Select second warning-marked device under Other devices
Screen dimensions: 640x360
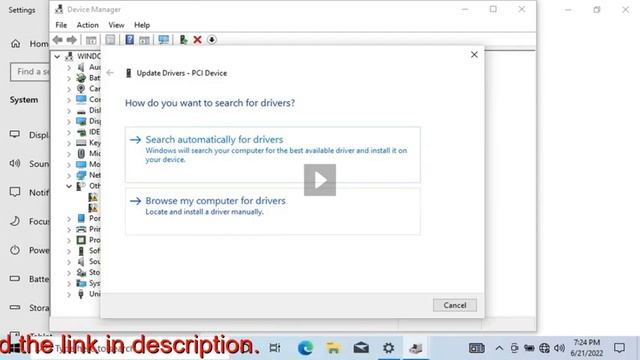(93, 208)
